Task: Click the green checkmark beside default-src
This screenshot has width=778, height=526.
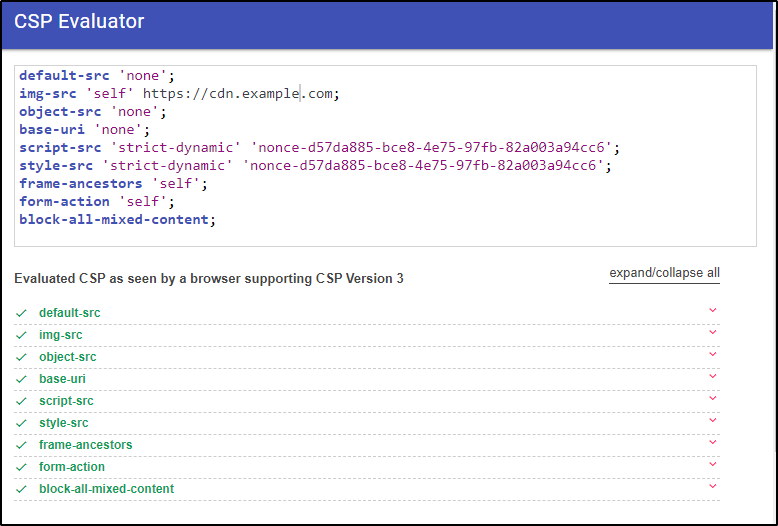Action: point(21,313)
